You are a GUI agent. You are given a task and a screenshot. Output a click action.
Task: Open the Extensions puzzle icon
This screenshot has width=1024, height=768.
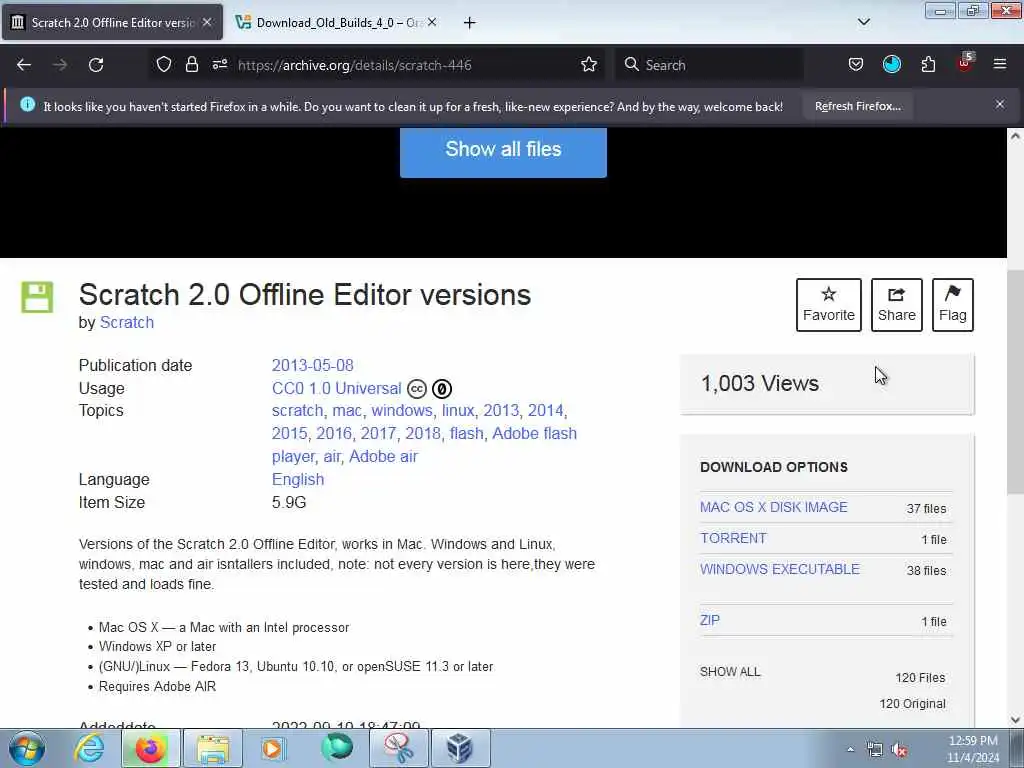928,64
